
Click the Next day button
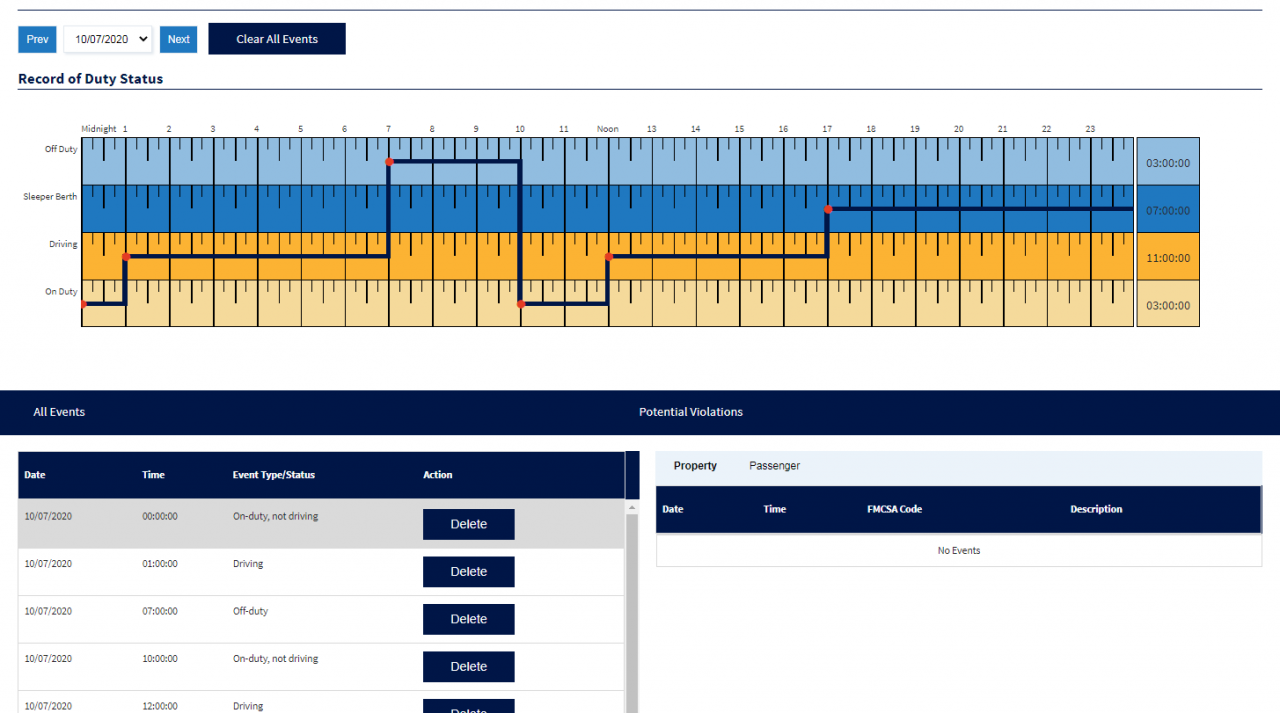178,39
